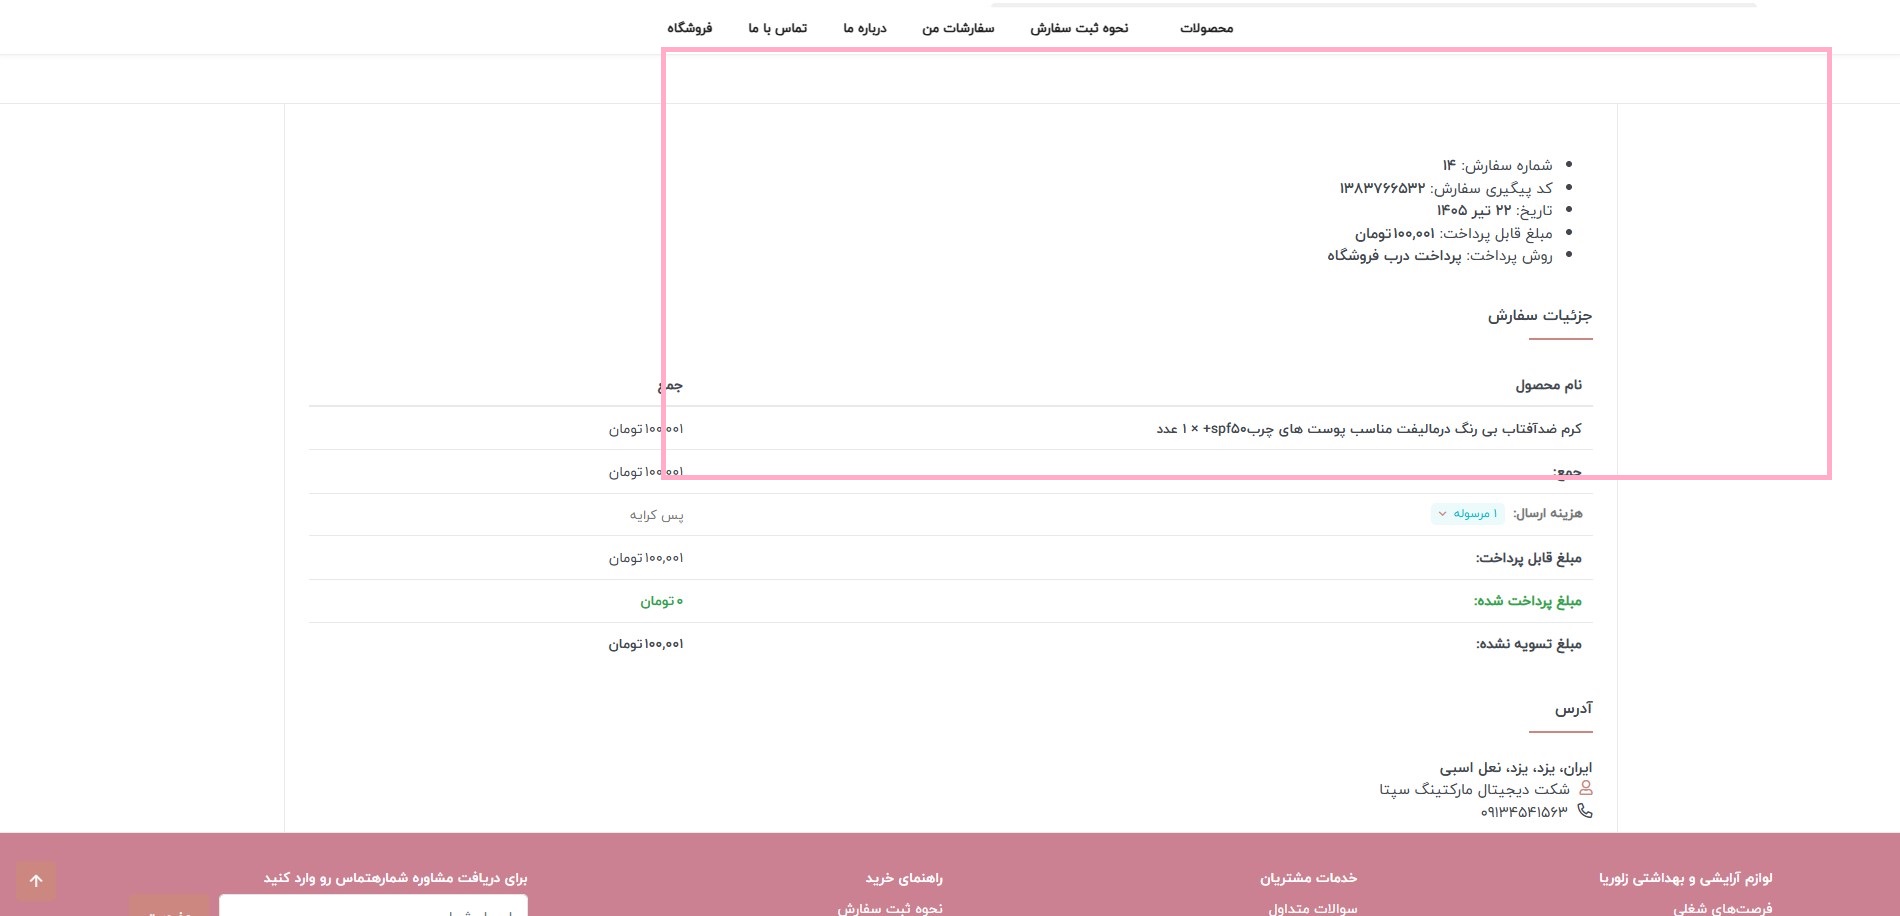Click مبلغ تسویه نشده label
The width and height of the screenshot is (1900, 916).
(1529, 644)
